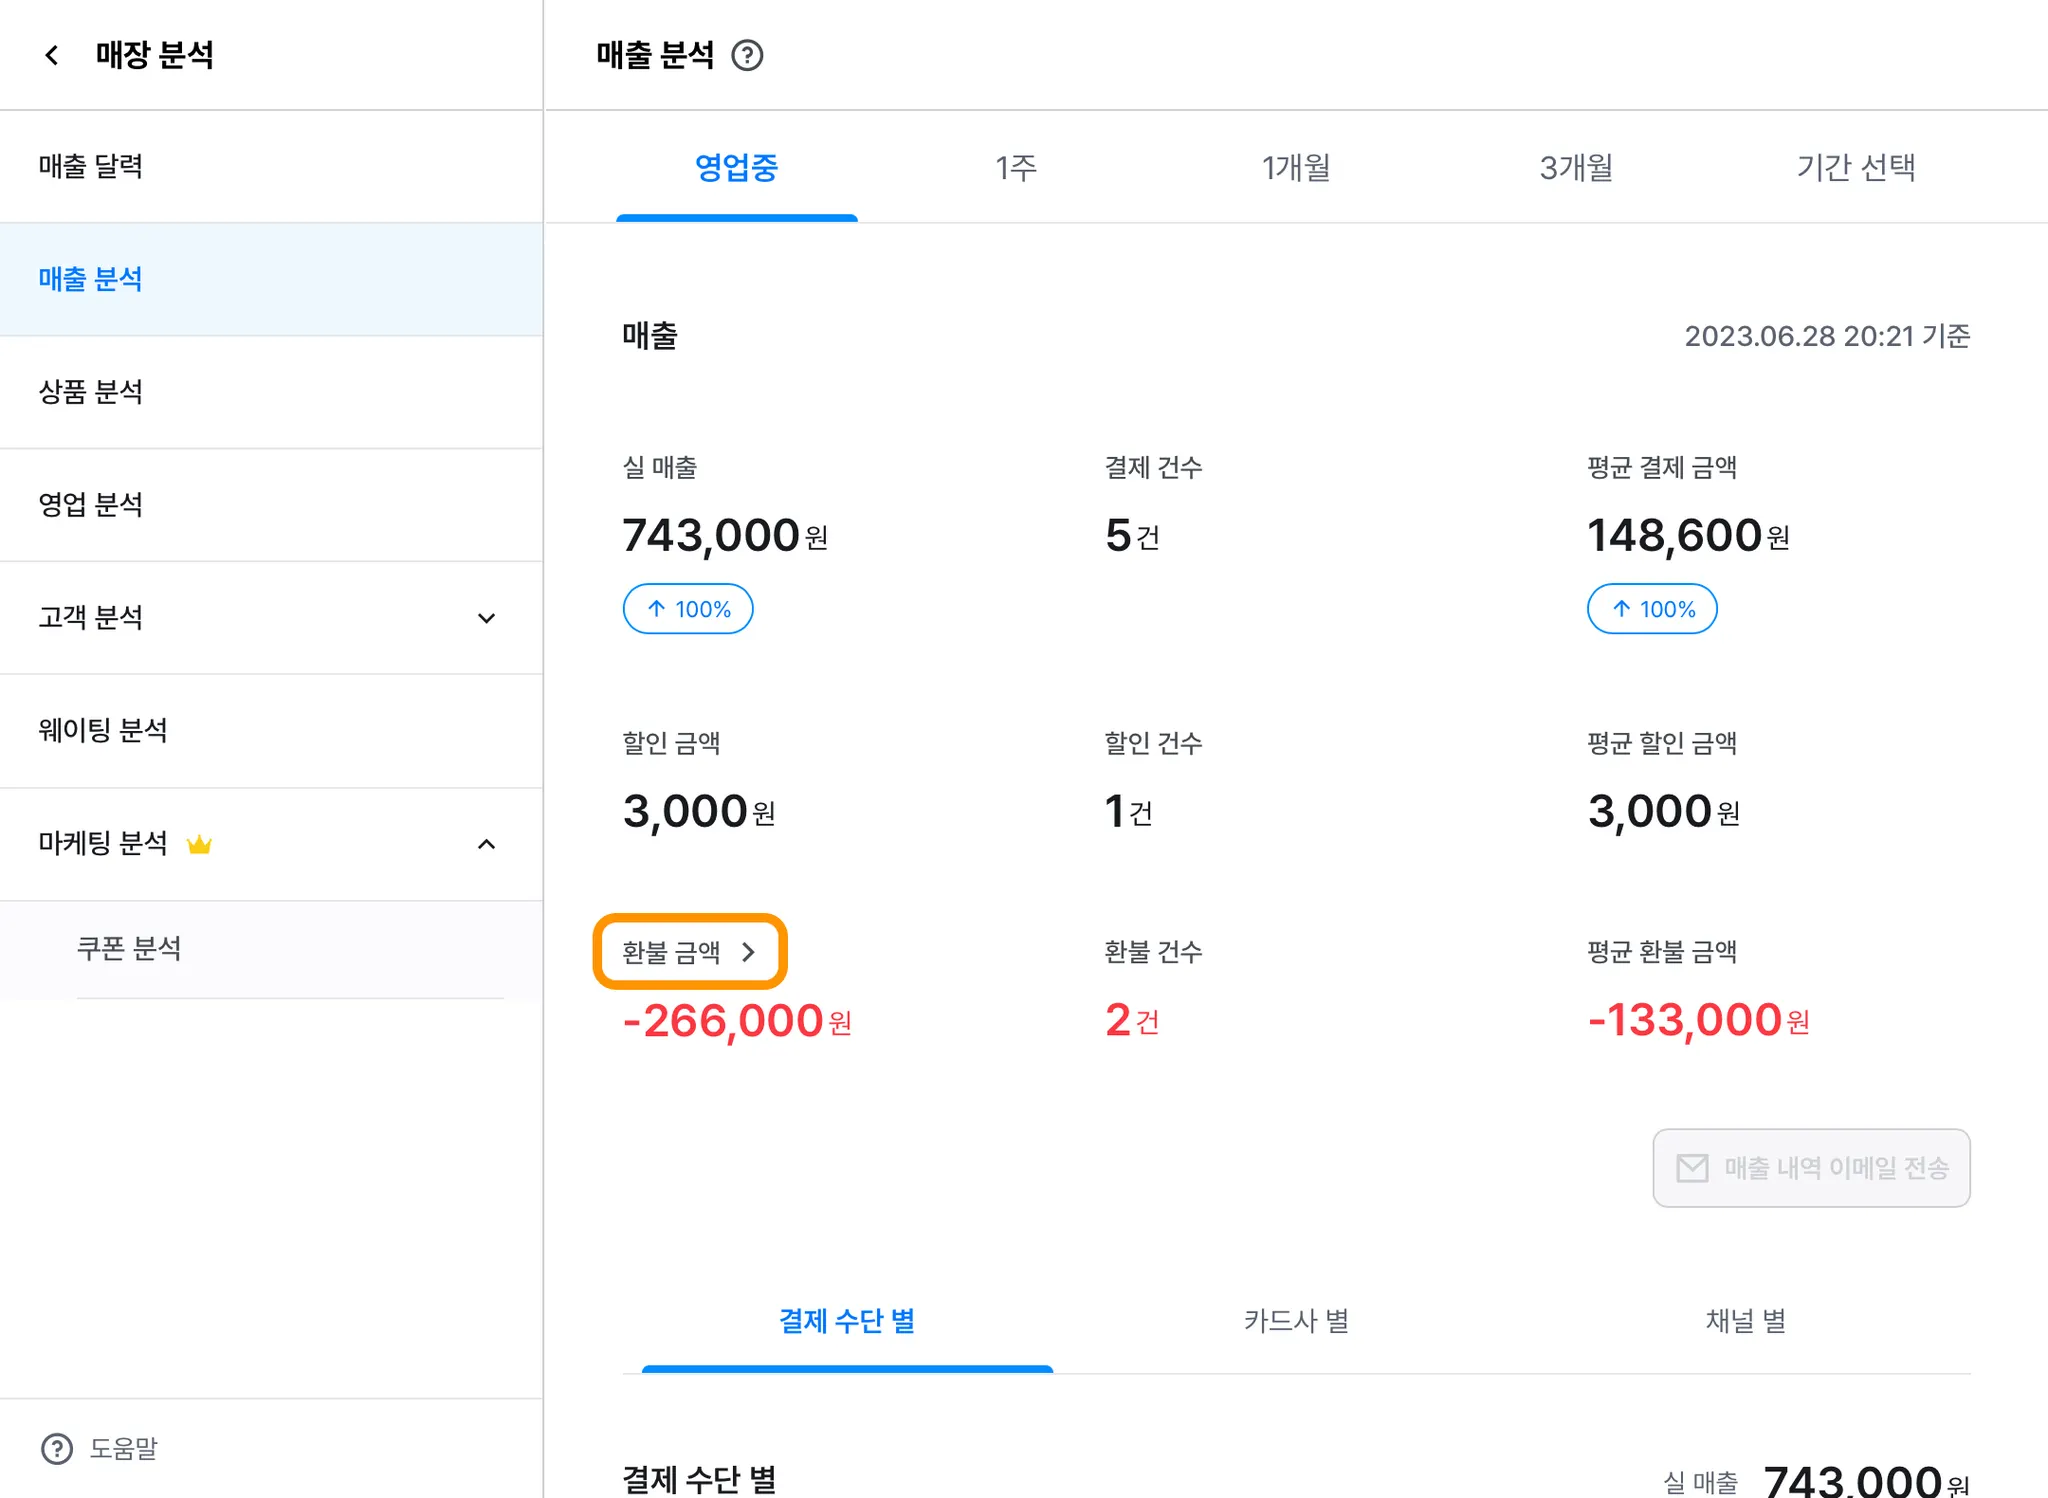Choose the 3개월 period tab
2048x1498 pixels.
(x=1576, y=167)
